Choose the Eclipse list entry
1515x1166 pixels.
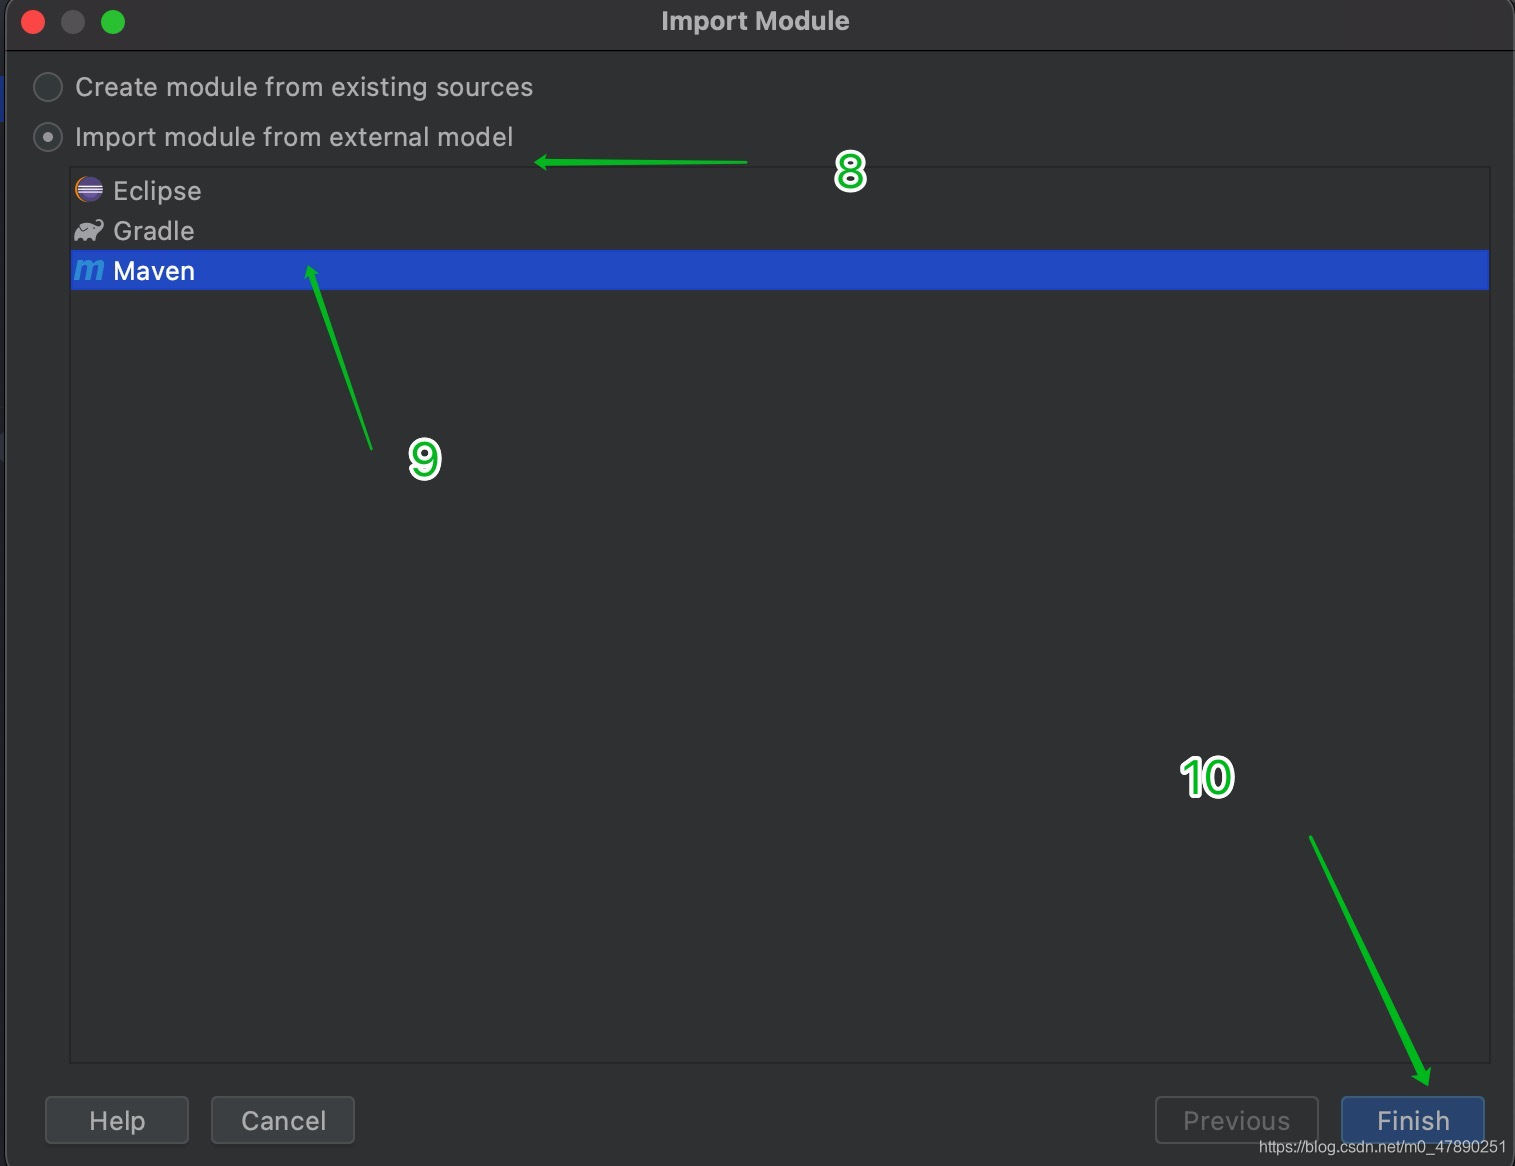780,190
